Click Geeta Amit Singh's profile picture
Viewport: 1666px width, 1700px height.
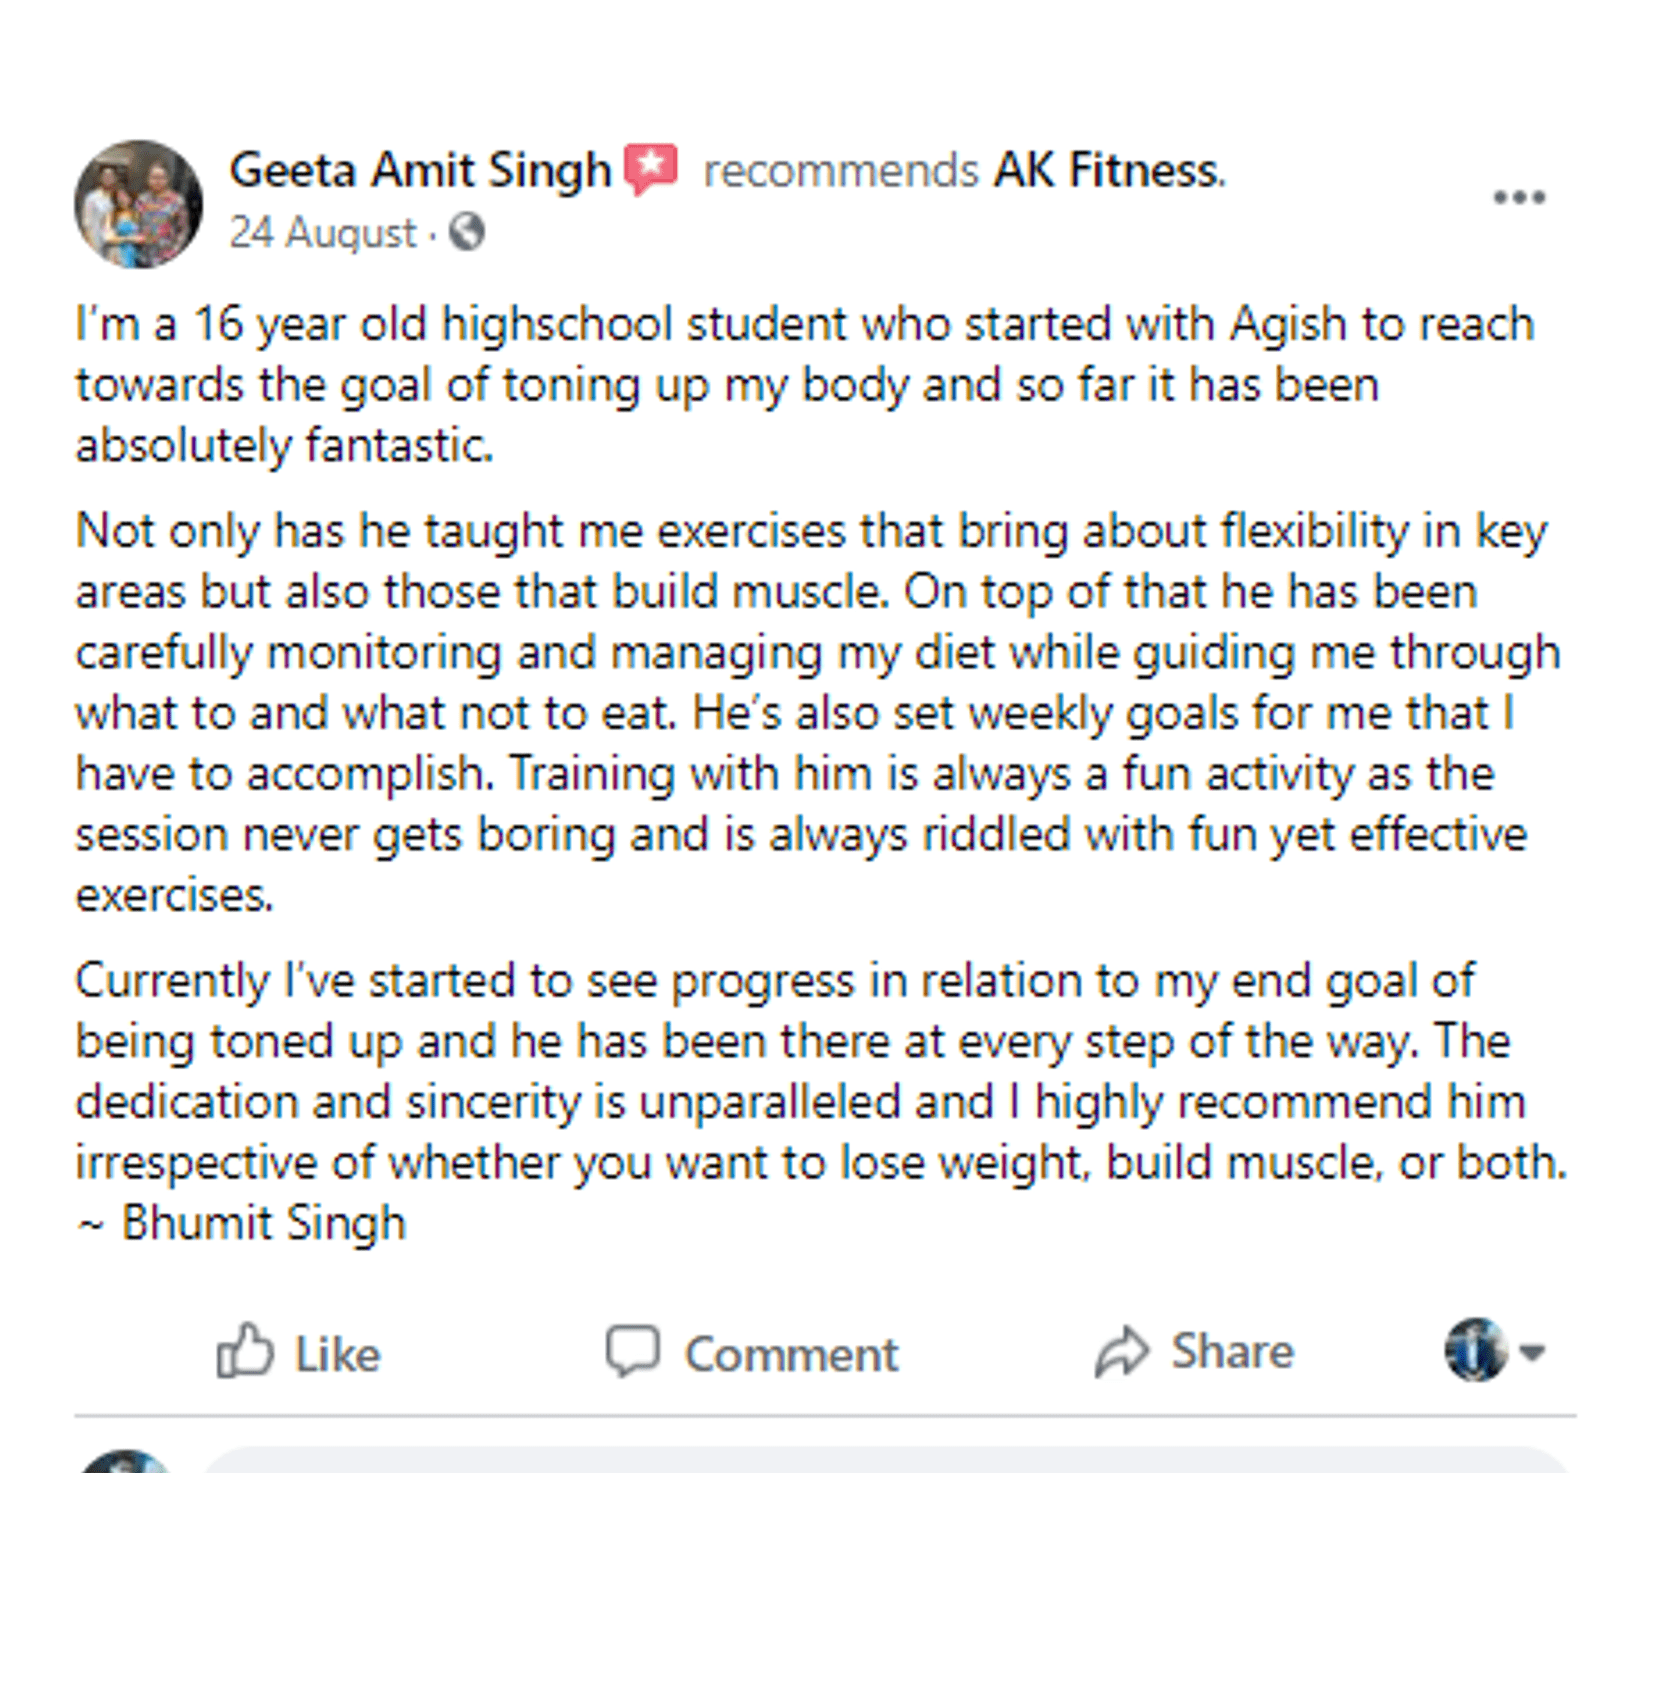click(x=139, y=204)
